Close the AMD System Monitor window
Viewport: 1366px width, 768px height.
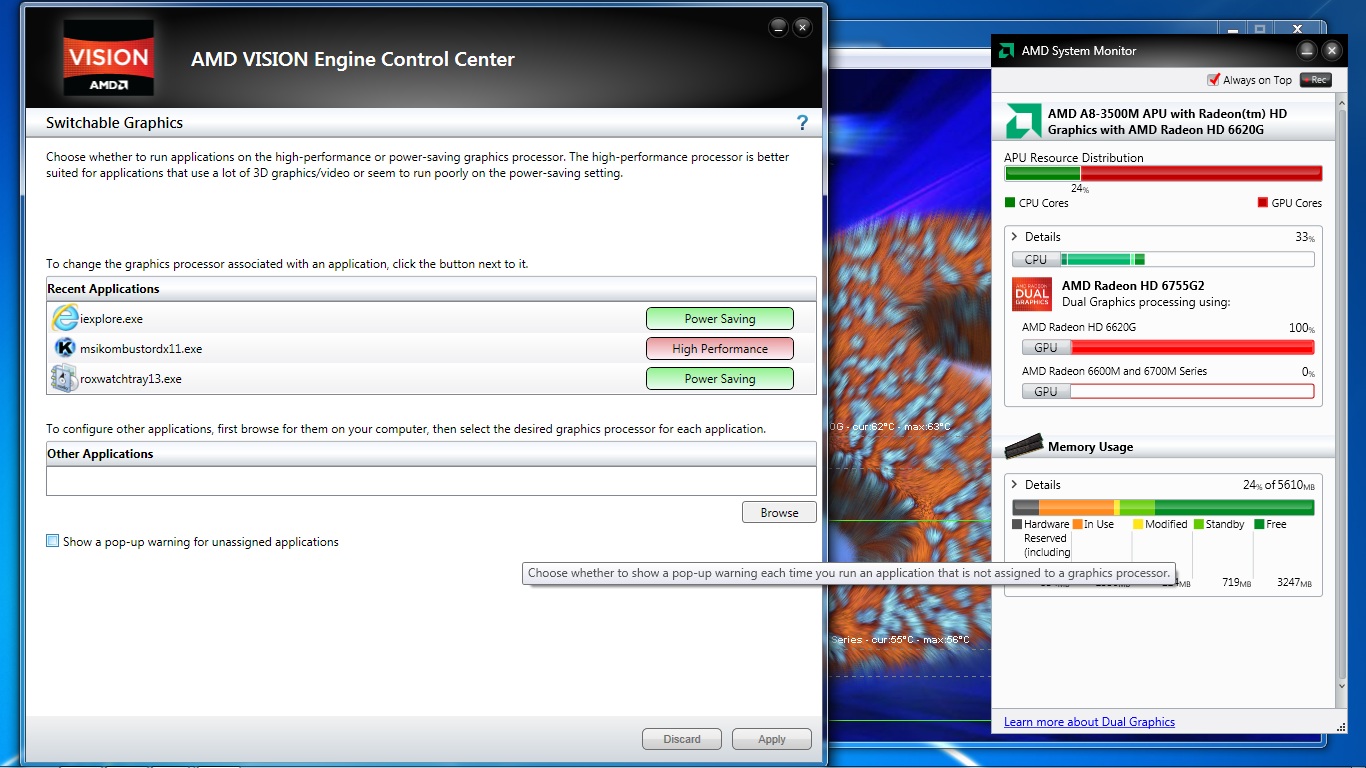pos(1331,50)
